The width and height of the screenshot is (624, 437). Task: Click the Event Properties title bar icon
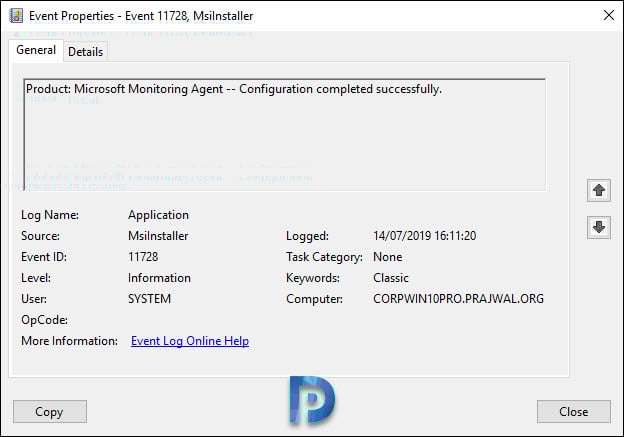(x=16, y=16)
